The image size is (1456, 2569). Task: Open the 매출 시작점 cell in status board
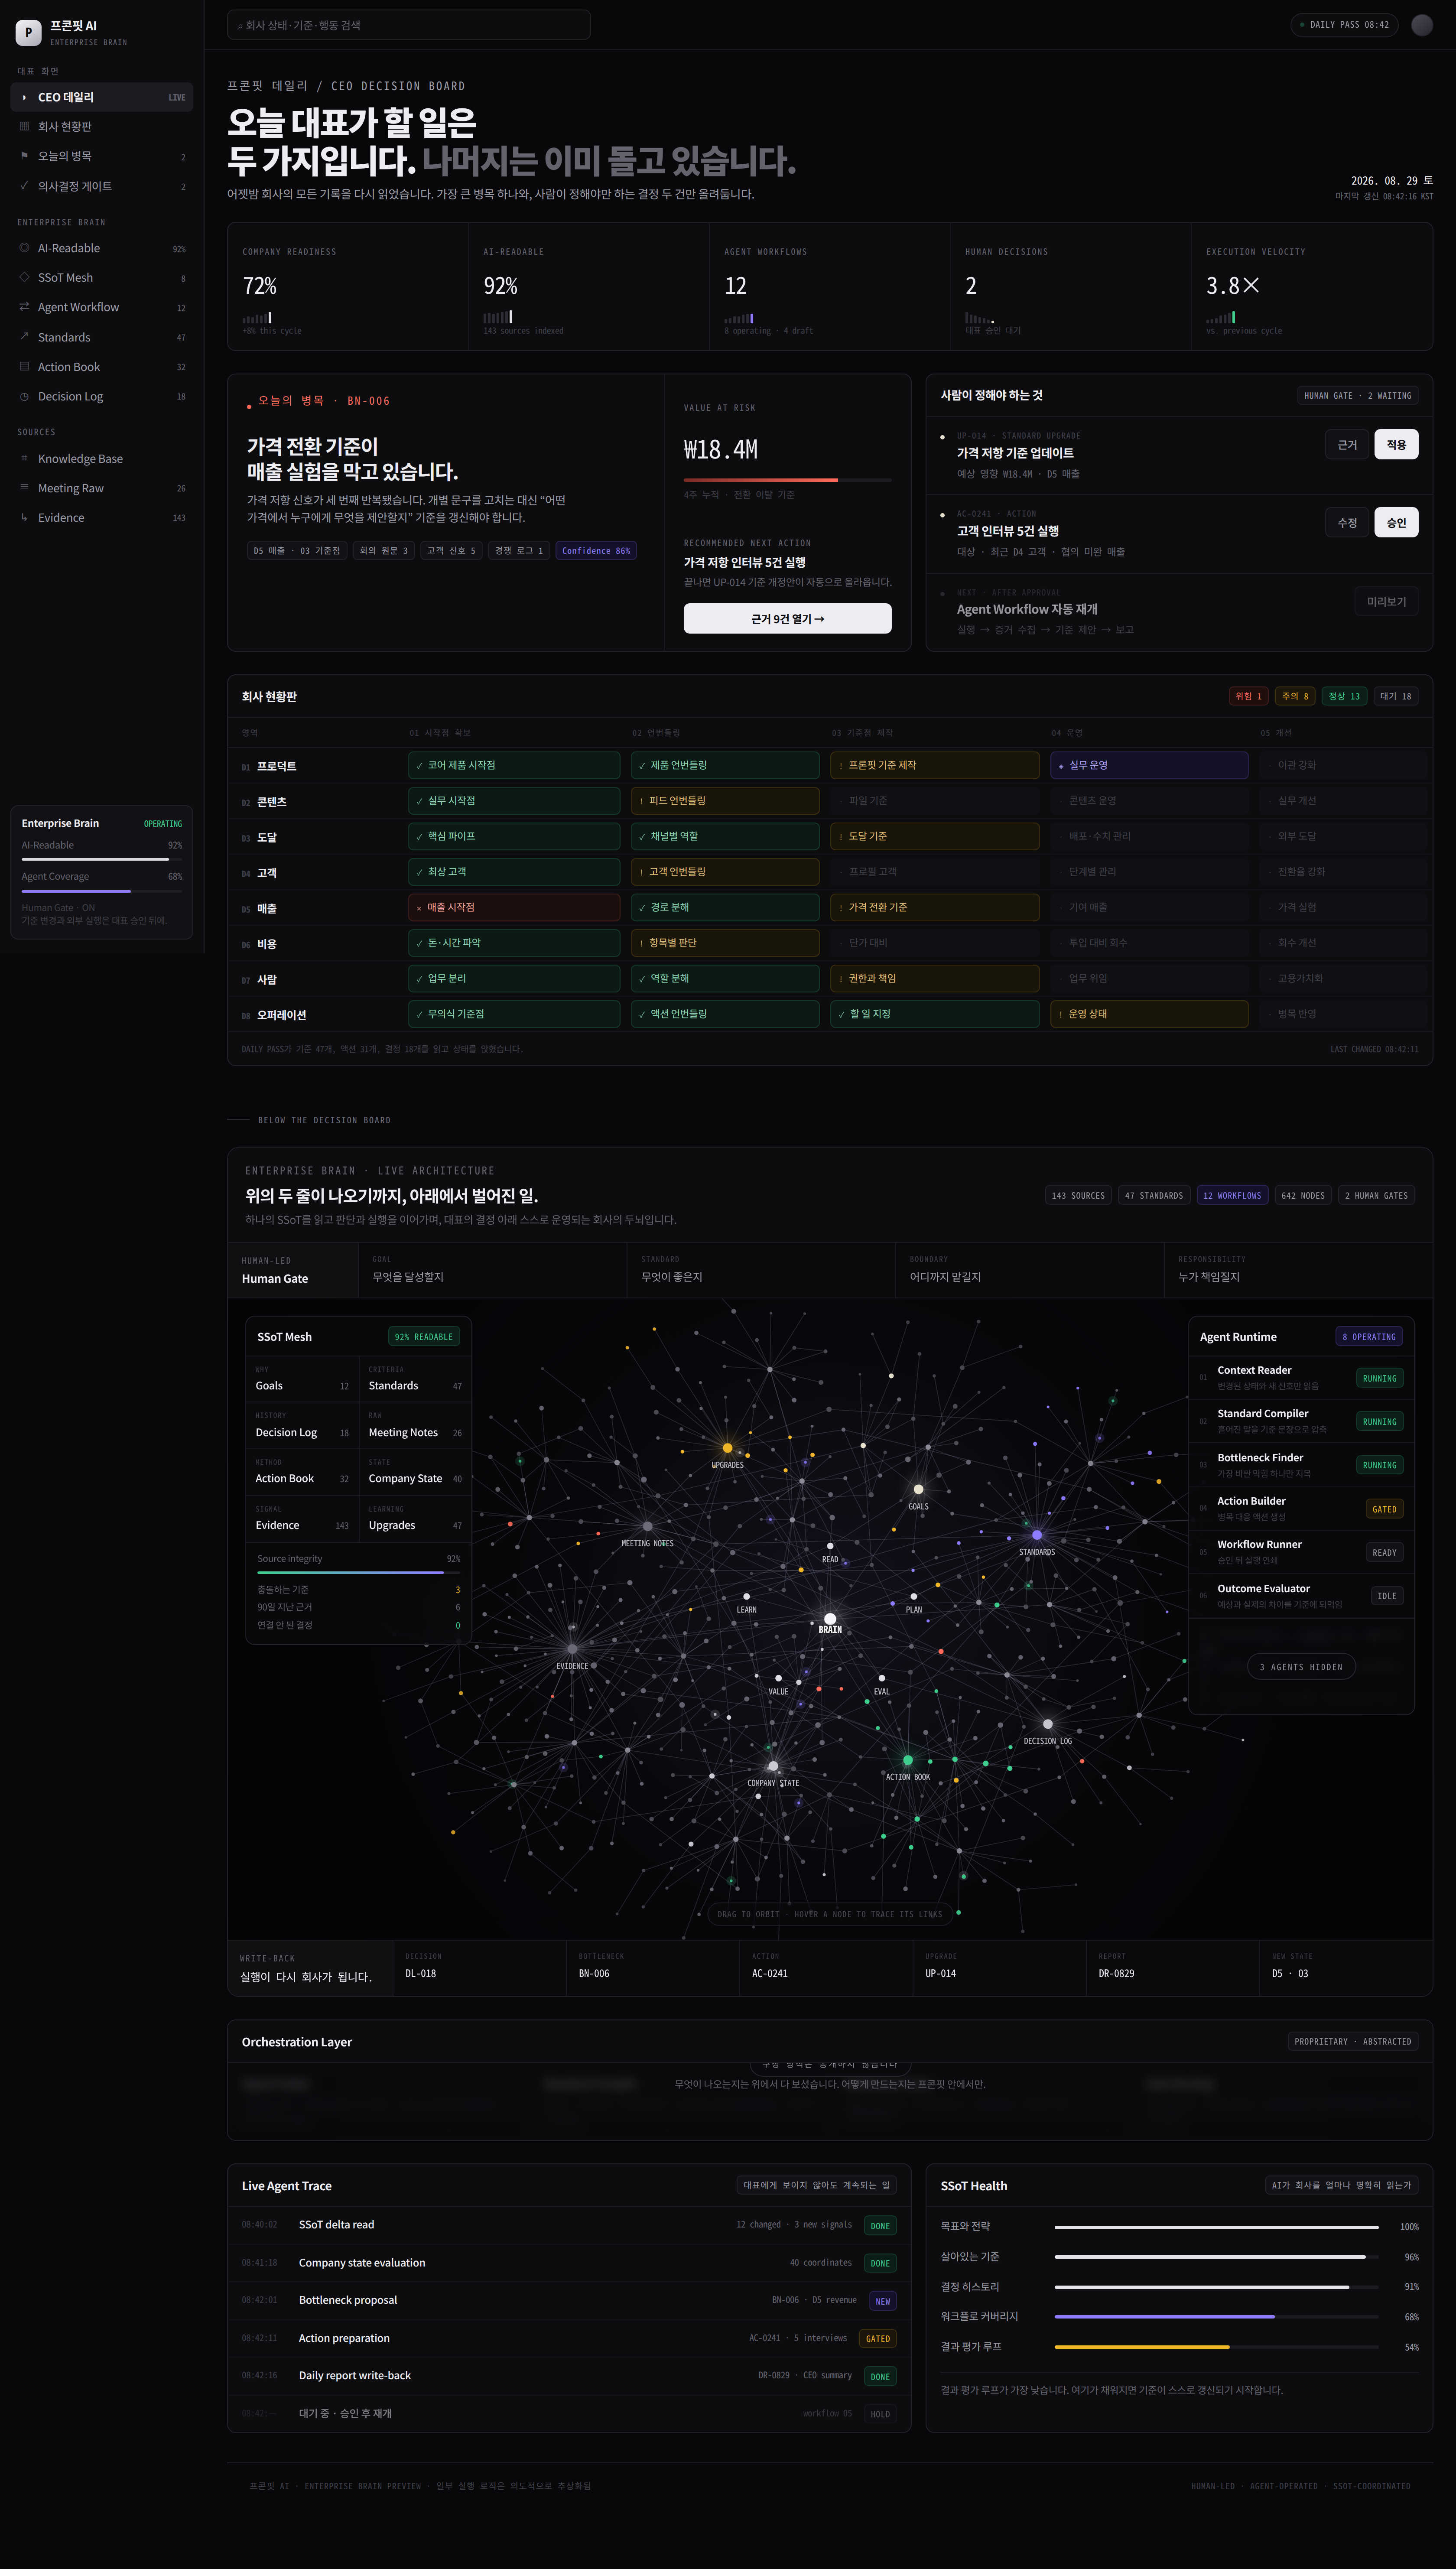pos(514,908)
